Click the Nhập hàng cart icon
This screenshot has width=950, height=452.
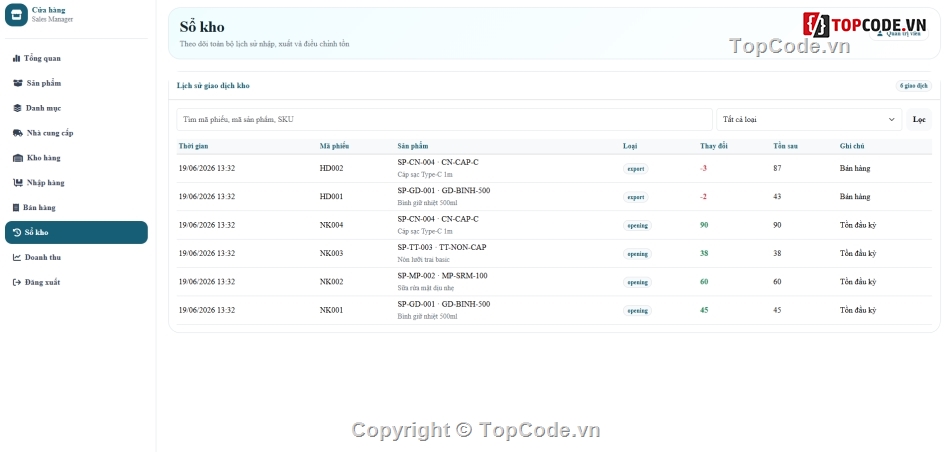(18, 182)
